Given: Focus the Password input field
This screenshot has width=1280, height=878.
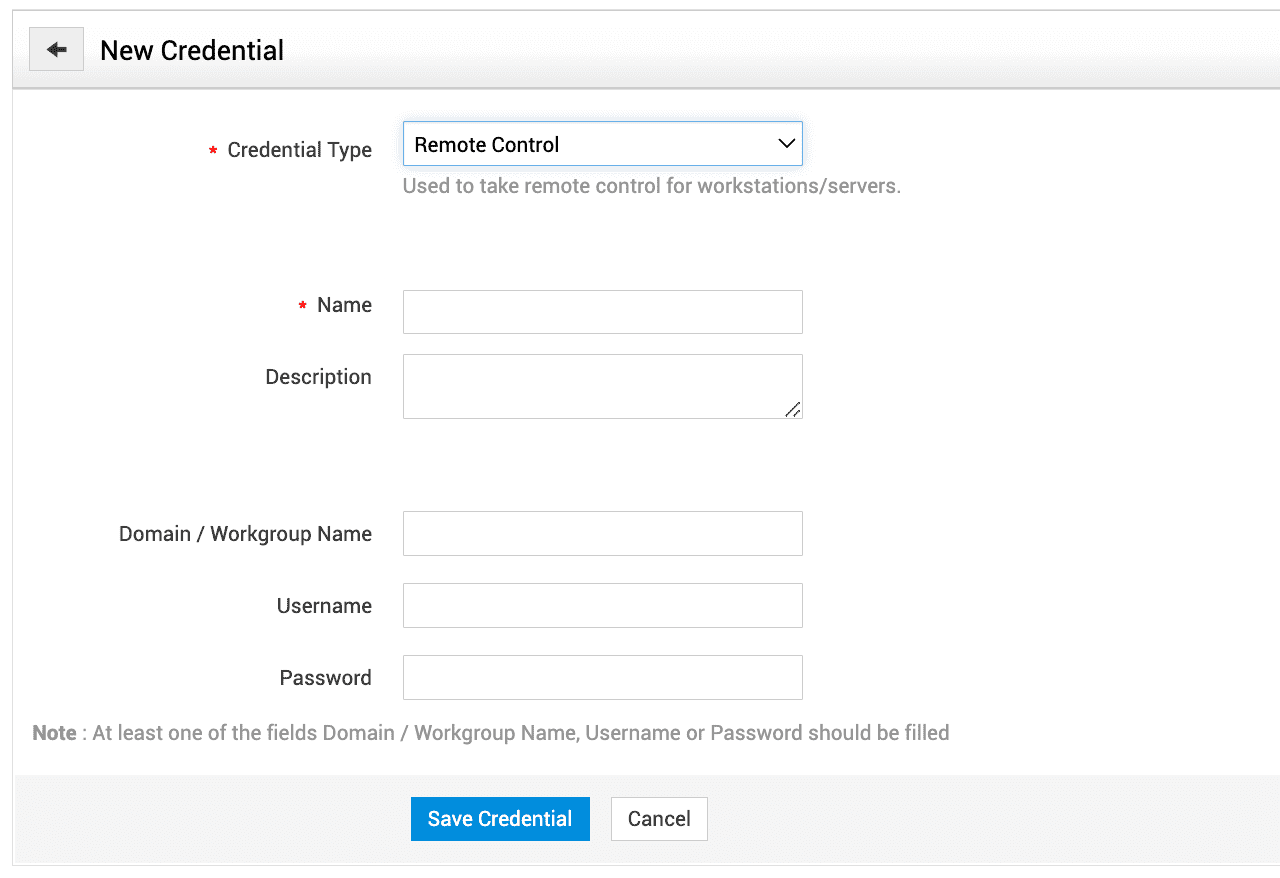Looking at the screenshot, I should click(602, 677).
